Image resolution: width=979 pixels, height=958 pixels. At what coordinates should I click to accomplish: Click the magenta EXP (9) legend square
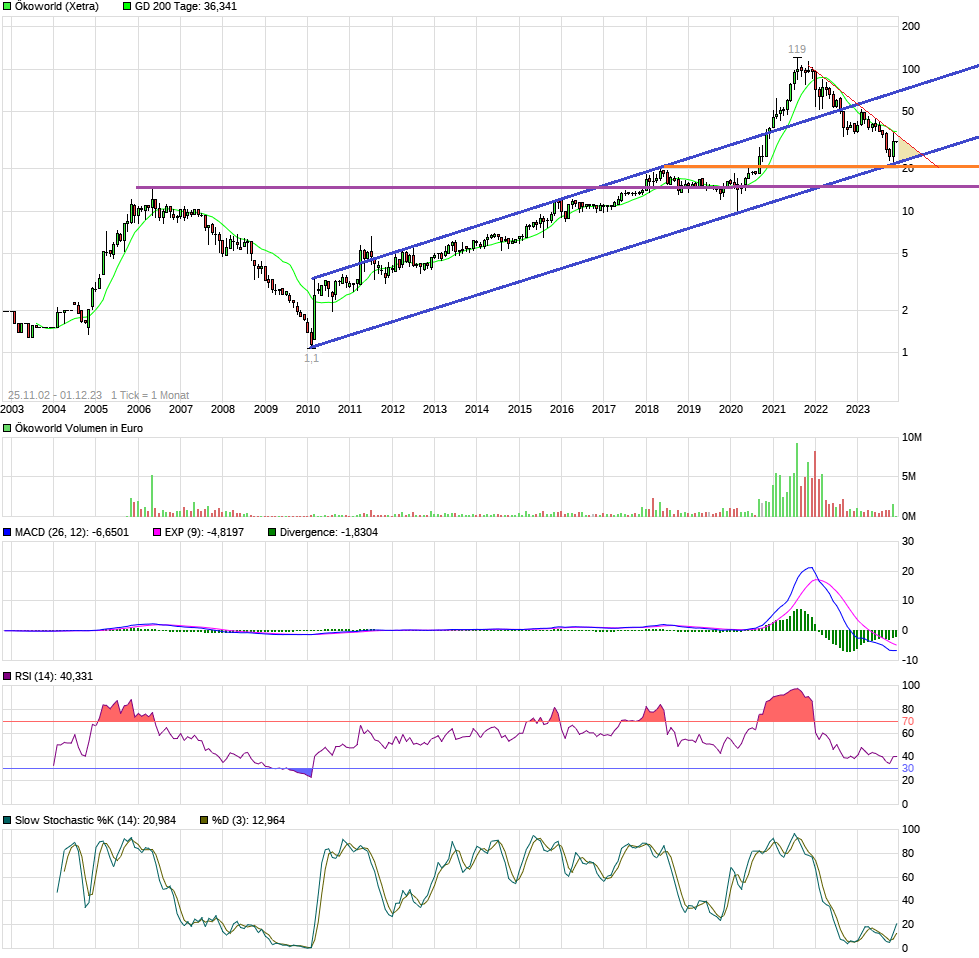155,533
